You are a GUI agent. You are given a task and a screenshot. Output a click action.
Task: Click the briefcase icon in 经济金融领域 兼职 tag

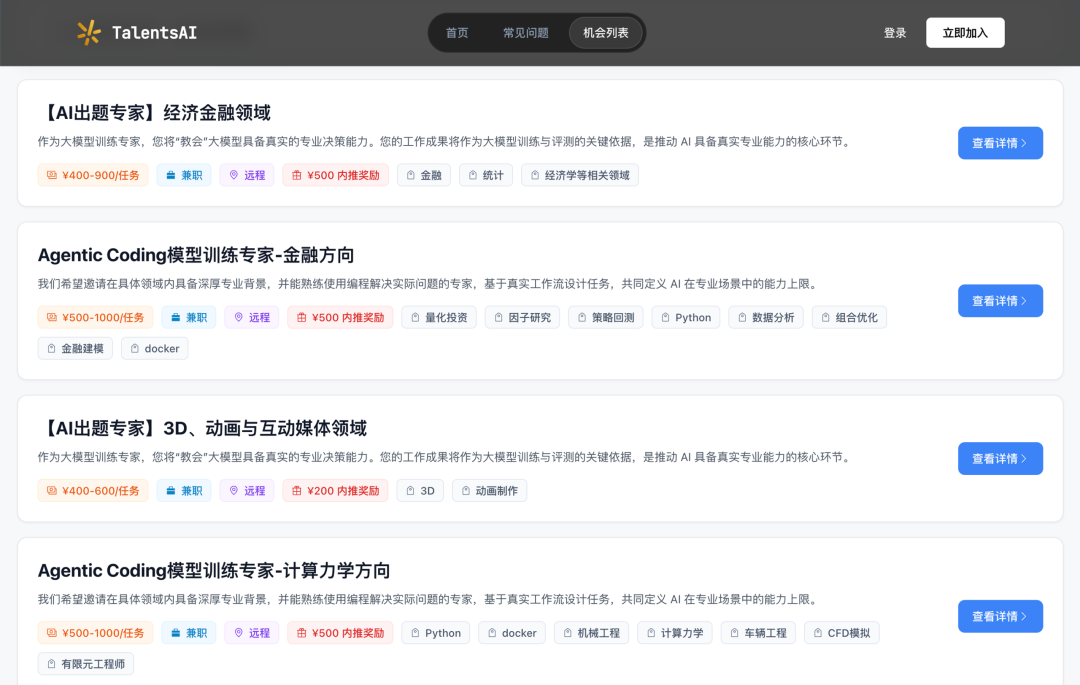[x=171, y=175]
